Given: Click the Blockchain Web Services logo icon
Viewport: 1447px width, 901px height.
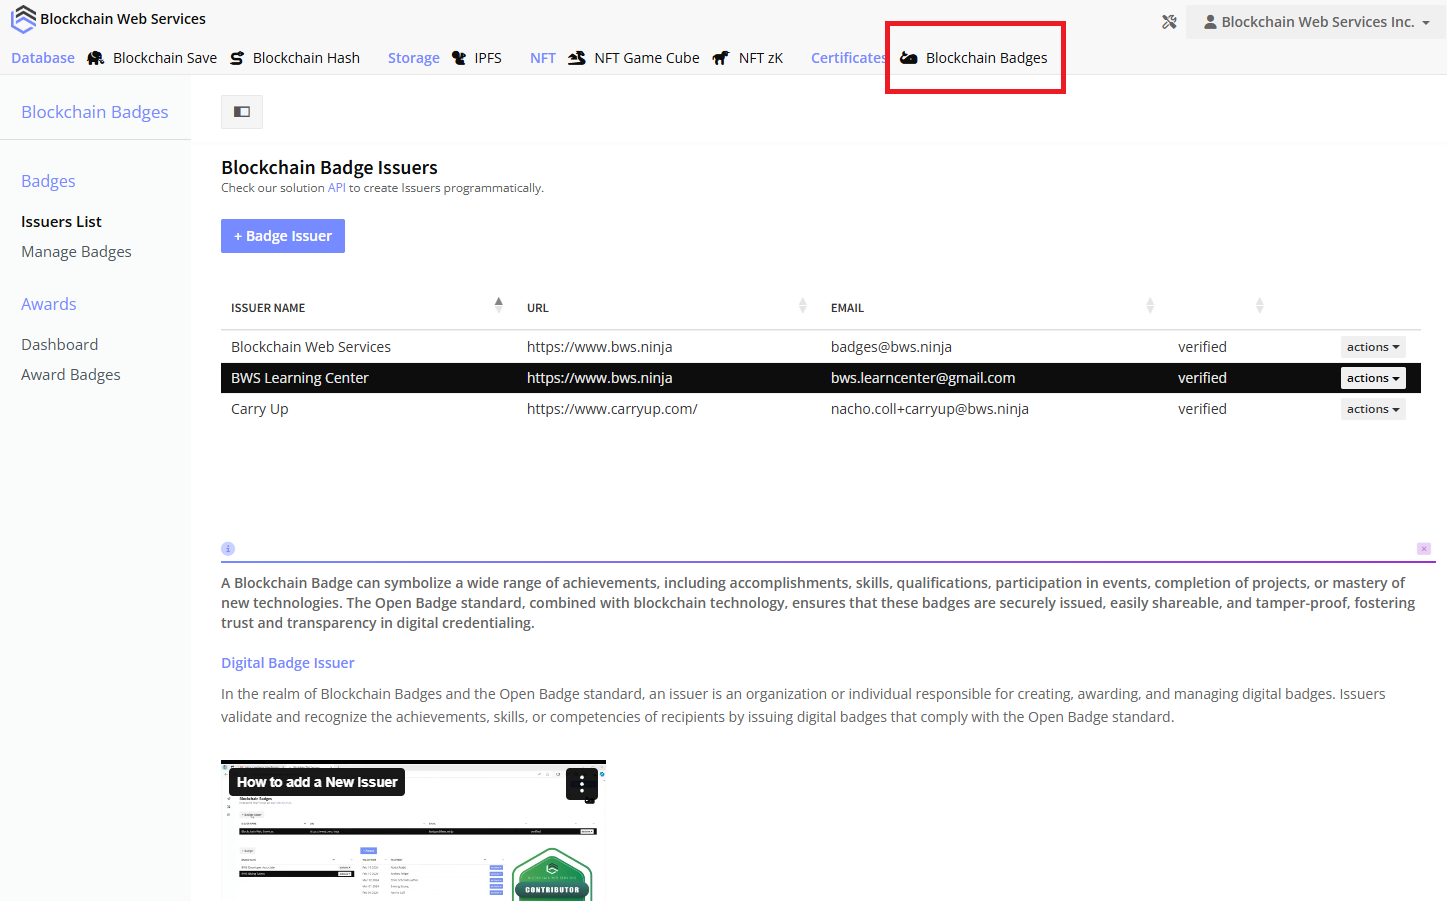Looking at the screenshot, I should pyautogui.click(x=23, y=19).
